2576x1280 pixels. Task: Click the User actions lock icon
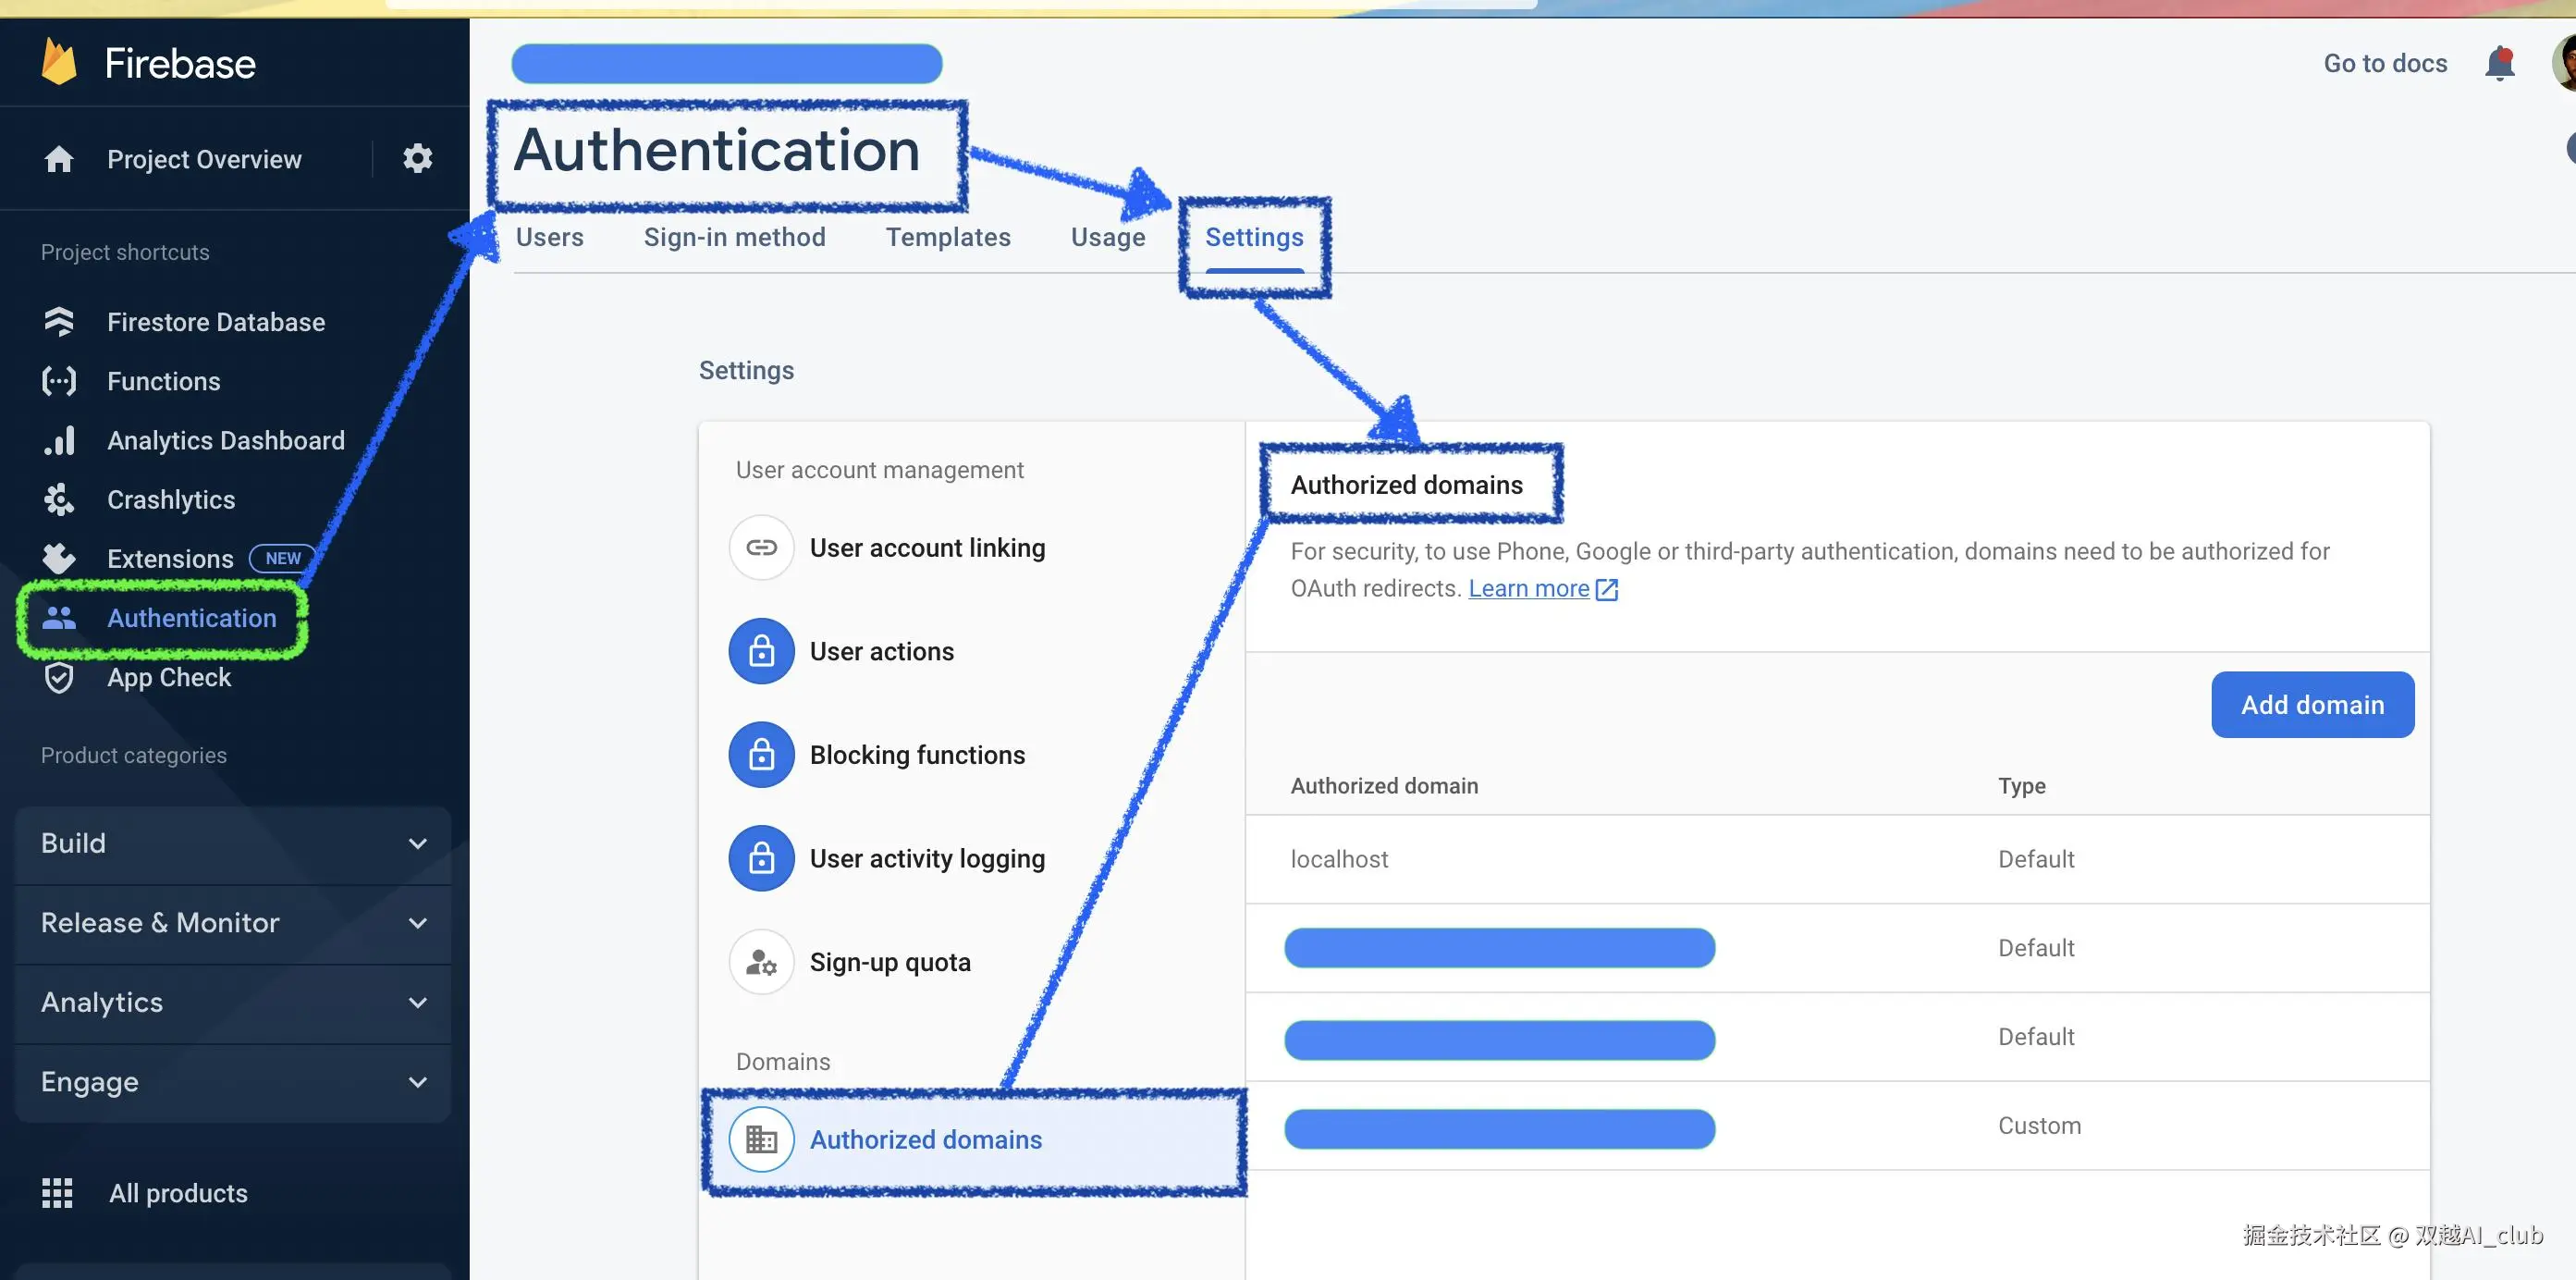[x=761, y=651]
